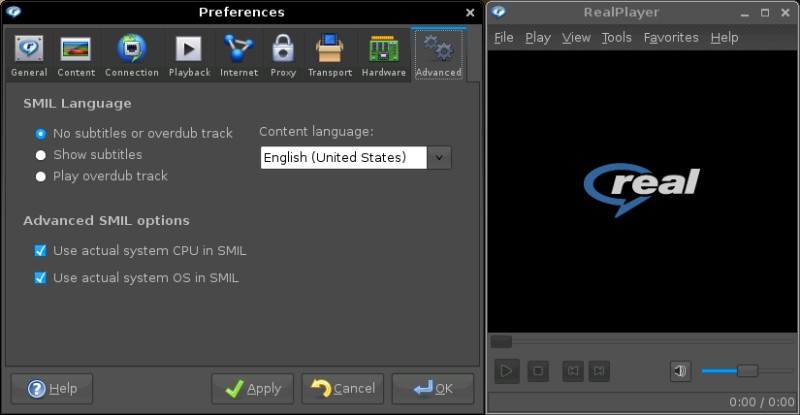The image size is (800, 415).
Task: Click the Next clip button in RealPlayer
Action: [599, 371]
